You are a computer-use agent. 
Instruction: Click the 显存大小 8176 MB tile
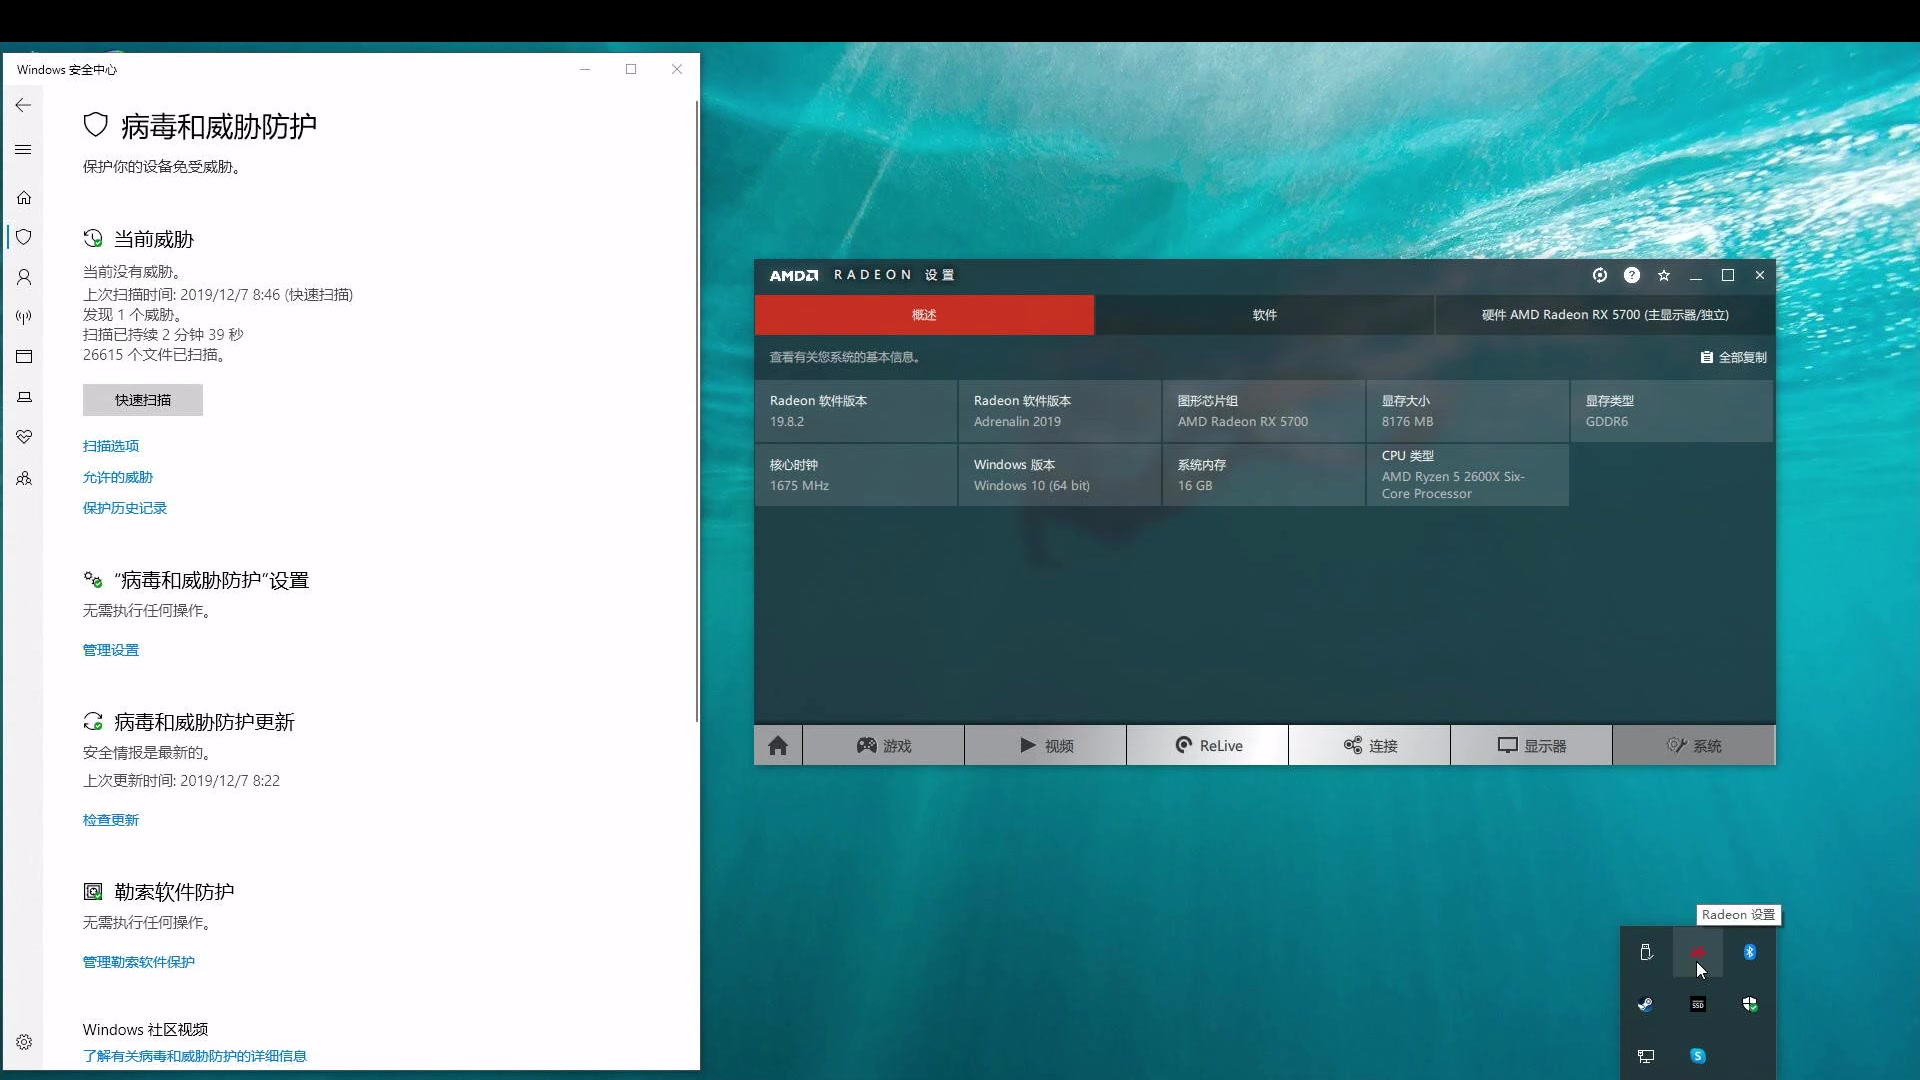tap(1468, 411)
